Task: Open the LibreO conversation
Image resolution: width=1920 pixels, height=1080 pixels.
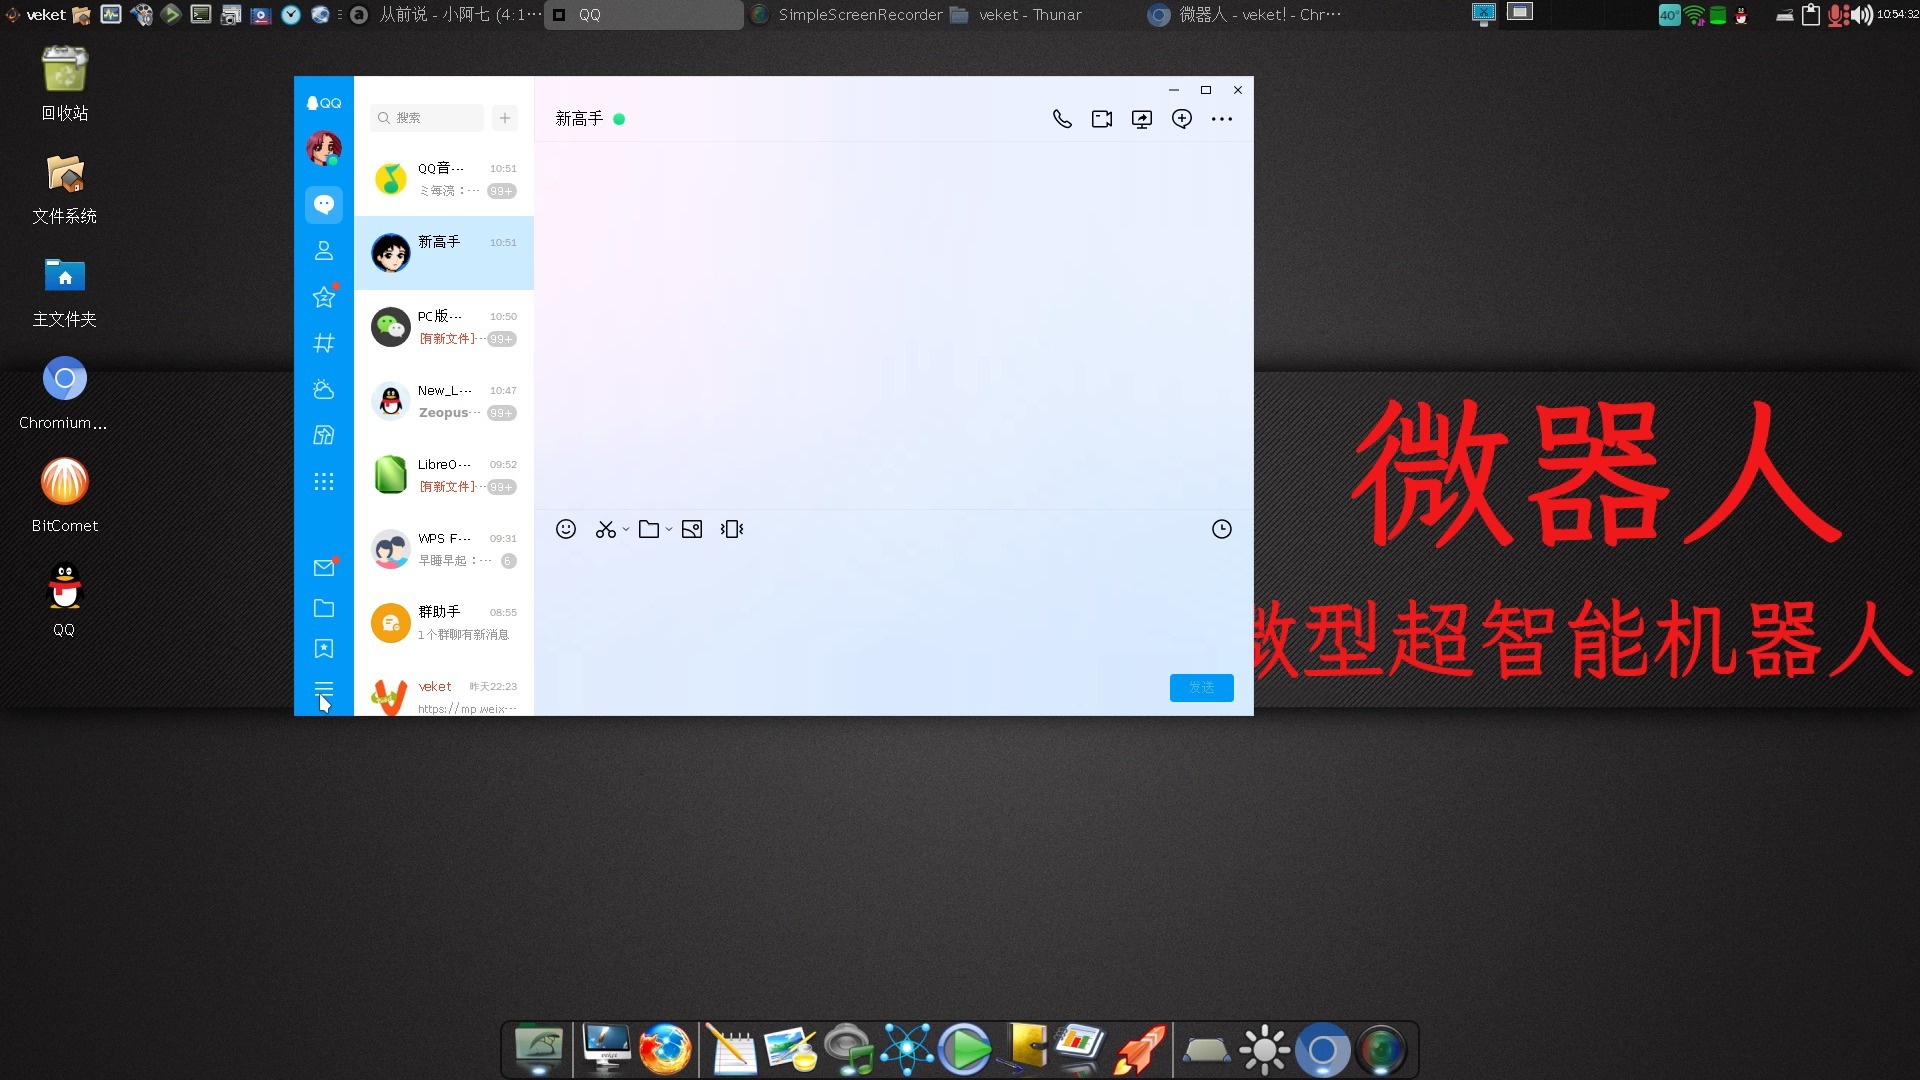Action: click(x=444, y=475)
